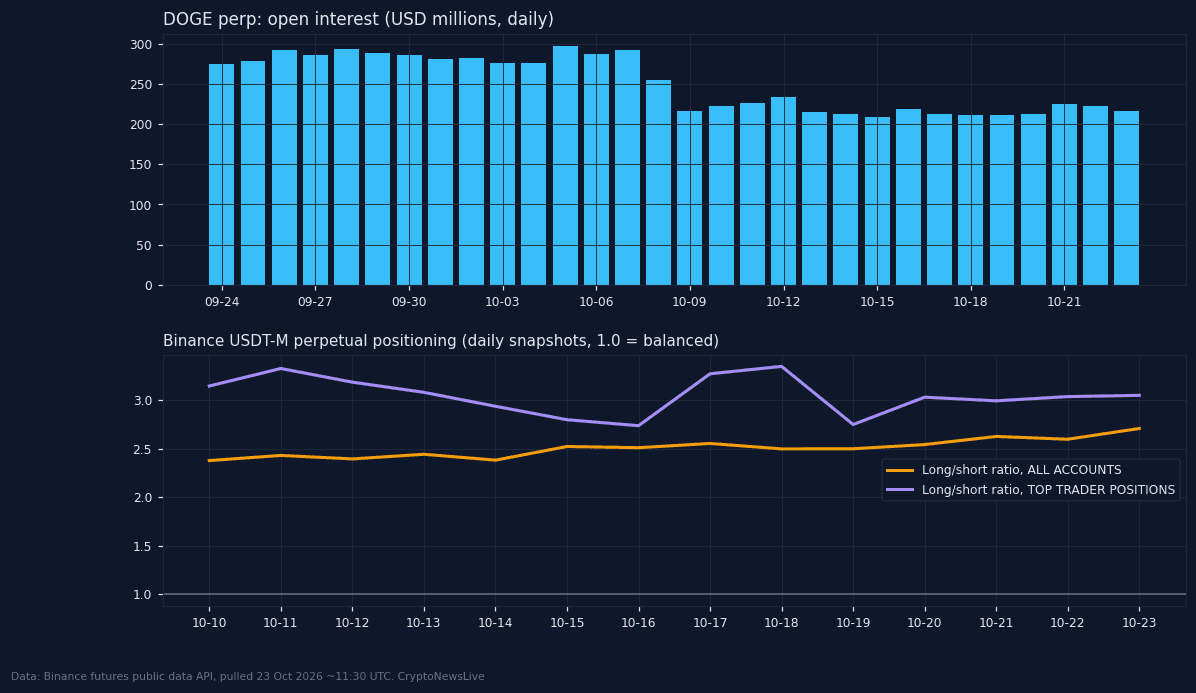Click the 10-20 date label
The image size is (1196, 693).
(x=924, y=623)
